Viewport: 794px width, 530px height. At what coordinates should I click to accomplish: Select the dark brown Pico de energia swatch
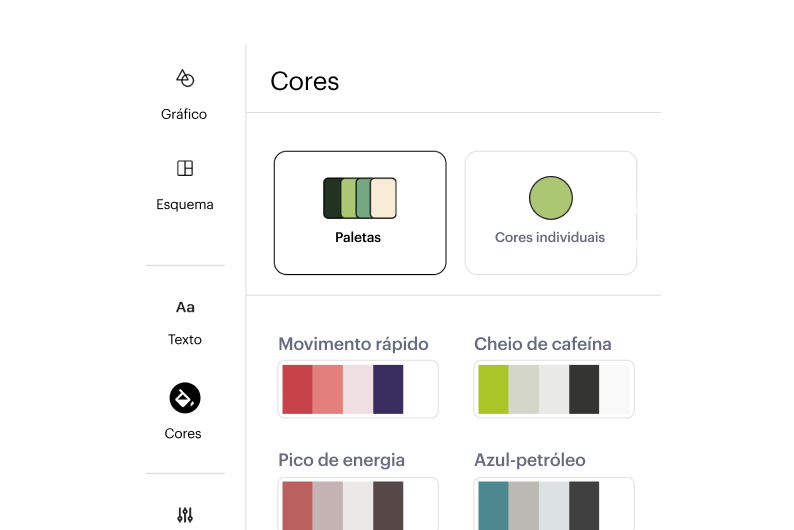(x=388, y=505)
